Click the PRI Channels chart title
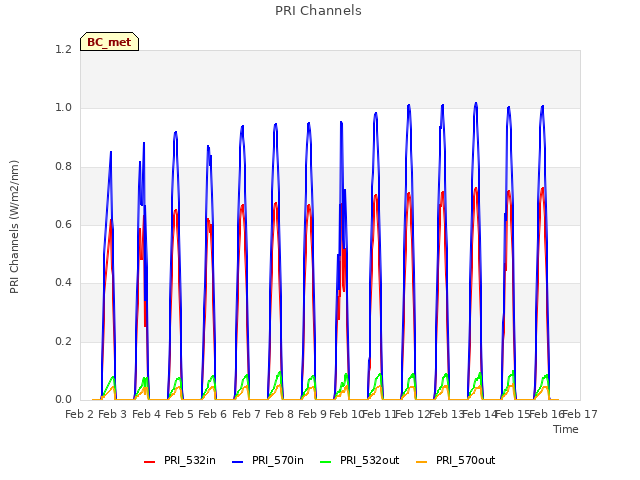 coord(318,11)
